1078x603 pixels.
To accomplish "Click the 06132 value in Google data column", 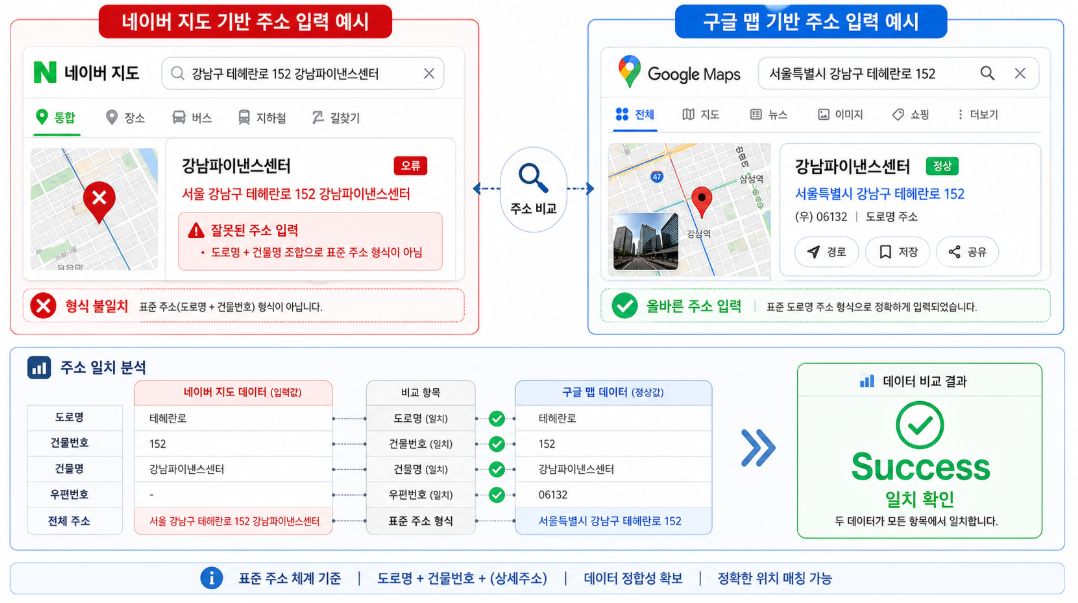I will tap(553, 495).
